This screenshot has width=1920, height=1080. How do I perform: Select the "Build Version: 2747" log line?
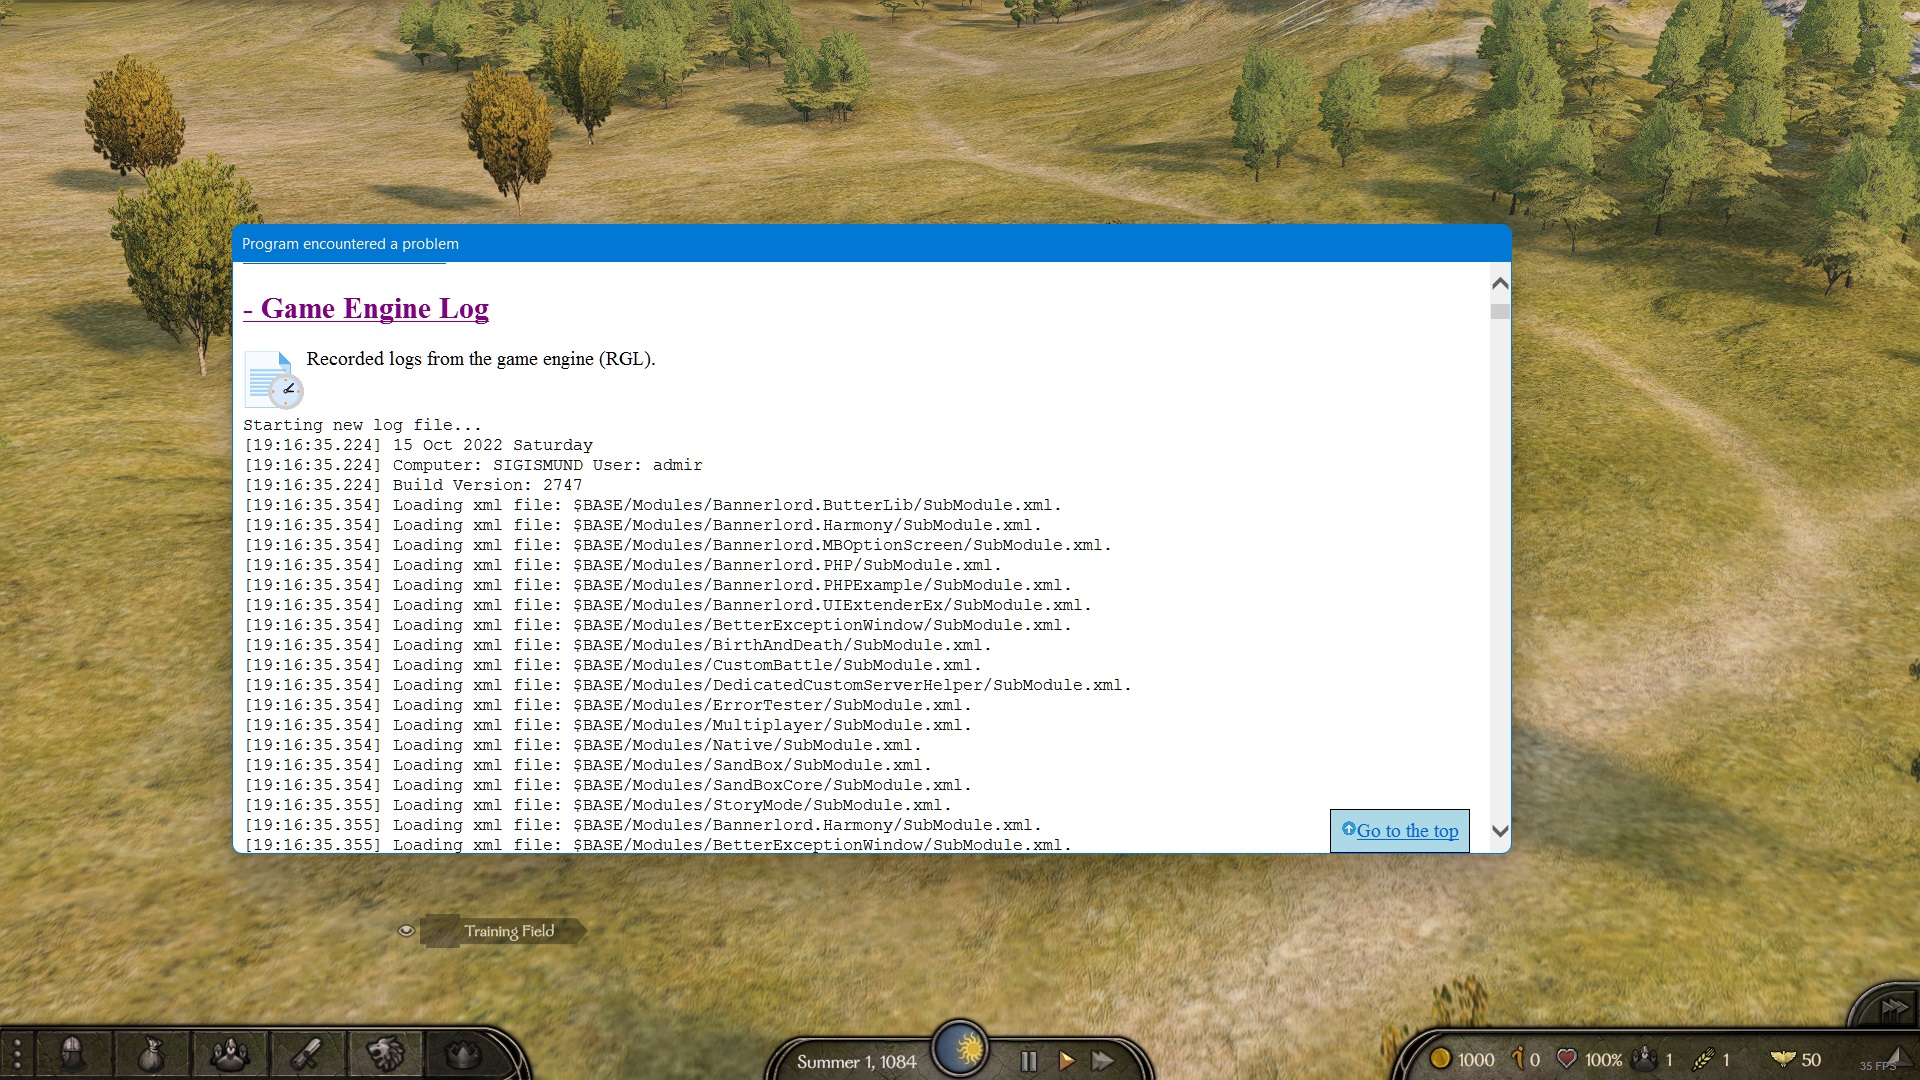tap(413, 485)
